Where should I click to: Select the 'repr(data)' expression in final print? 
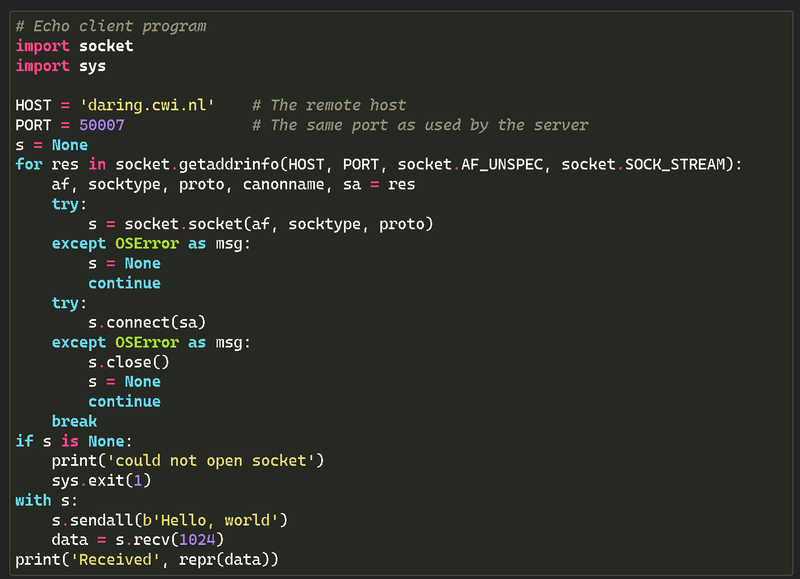(230, 559)
